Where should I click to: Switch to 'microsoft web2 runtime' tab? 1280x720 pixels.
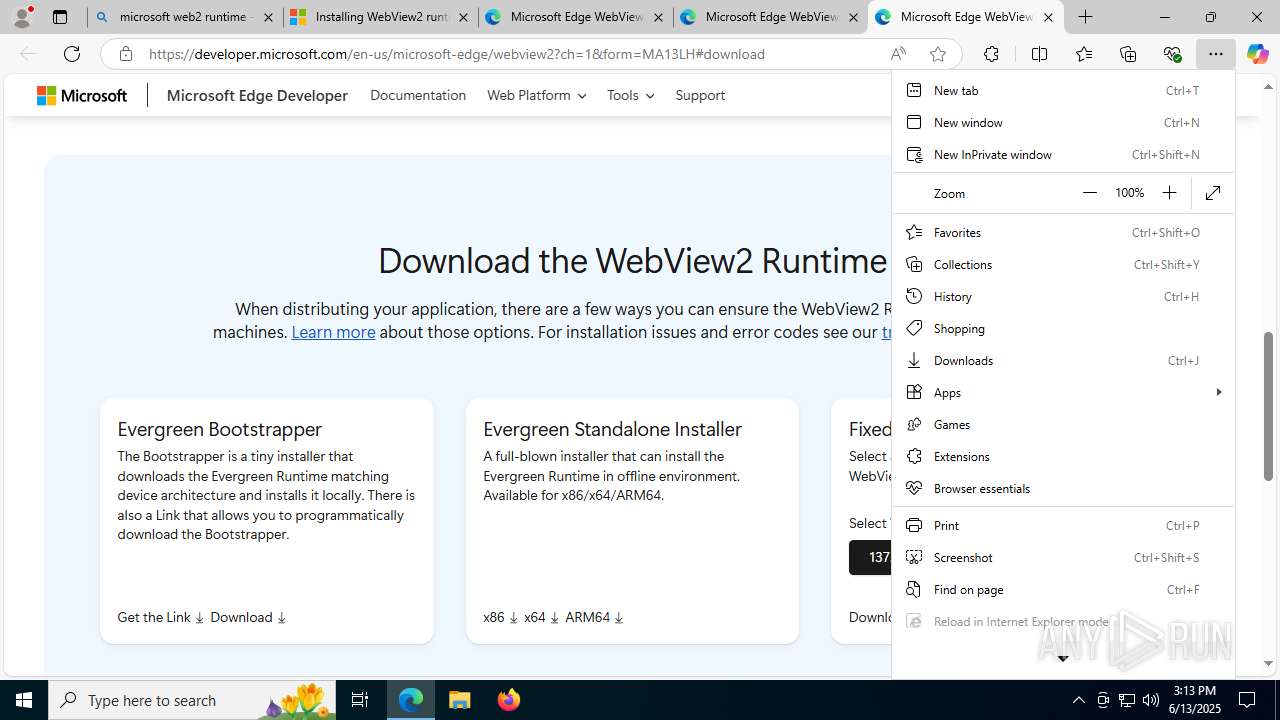tap(184, 17)
